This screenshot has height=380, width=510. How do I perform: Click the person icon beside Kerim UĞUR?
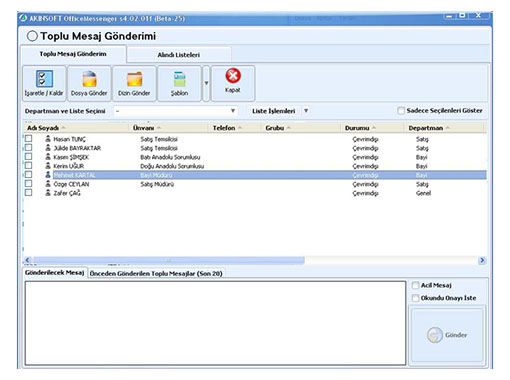(48, 166)
